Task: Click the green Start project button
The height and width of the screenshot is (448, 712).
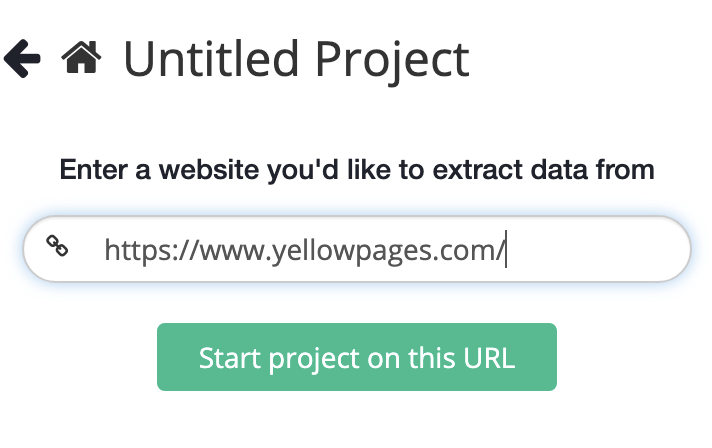Action: (357, 357)
